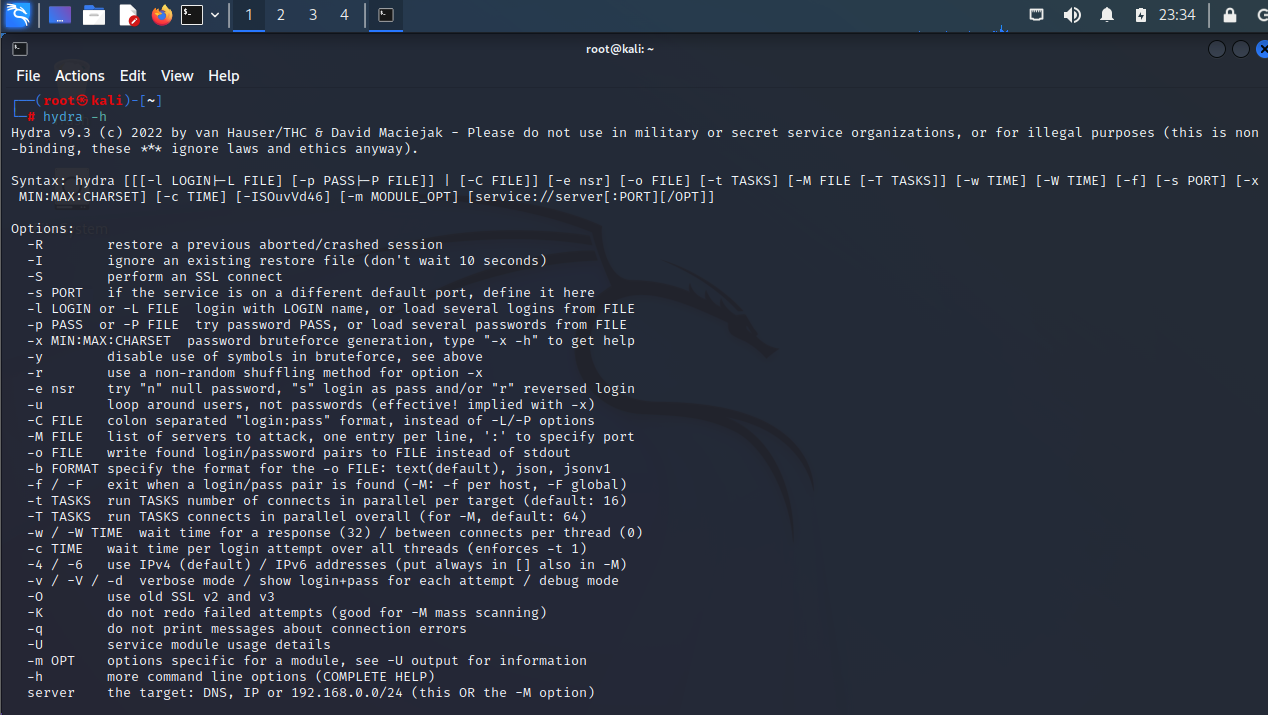
Task: Maximize the terminal window
Action: pos(1241,49)
